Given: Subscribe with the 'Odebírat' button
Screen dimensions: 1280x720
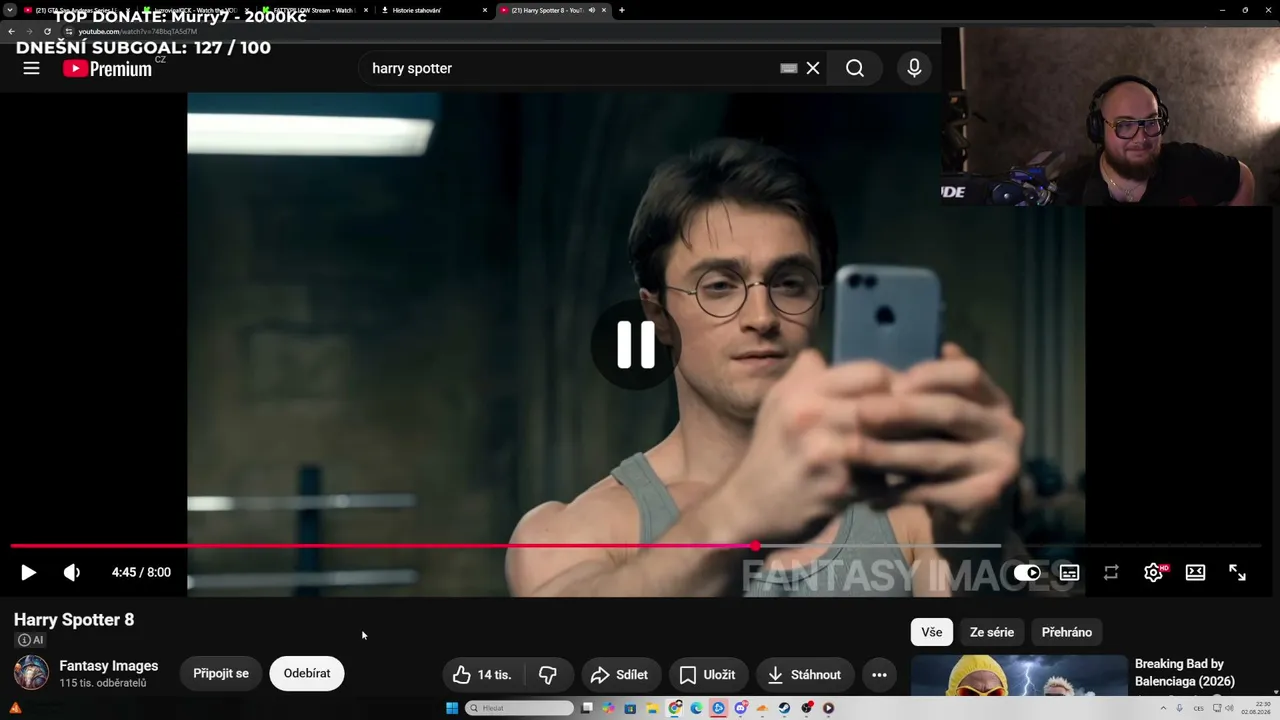Looking at the screenshot, I should point(307,673).
